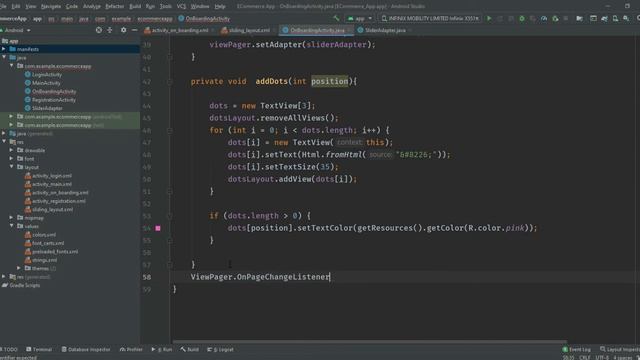The height and width of the screenshot is (360, 640).
Task: Open the SDK Manager icon
Action: click(x=626, y=18)
